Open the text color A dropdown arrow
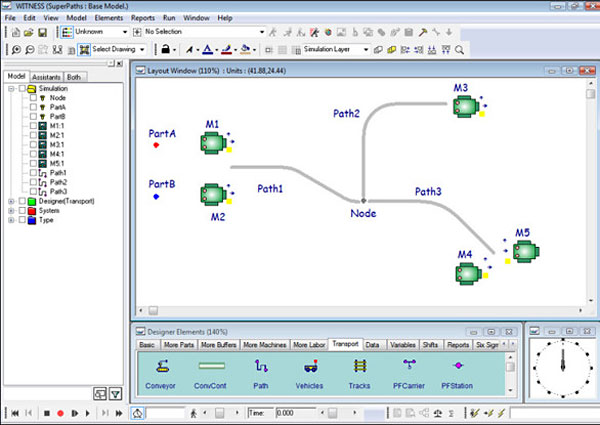The image size is (600, 425). [x=217, y=50]
